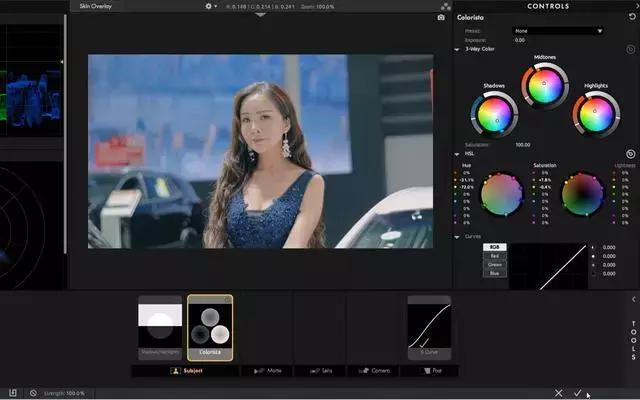Reset the HSL section
The width and height of the screenshot is (640, 400).
(630, 153)
